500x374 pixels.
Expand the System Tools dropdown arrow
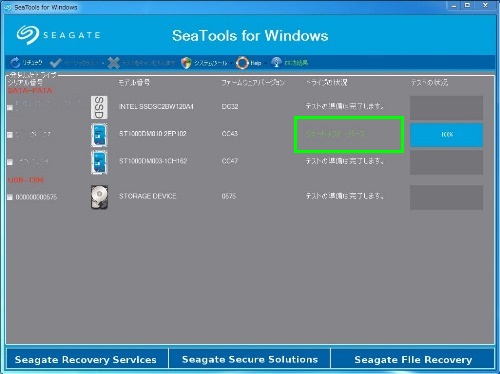click(x=231, y=63)
